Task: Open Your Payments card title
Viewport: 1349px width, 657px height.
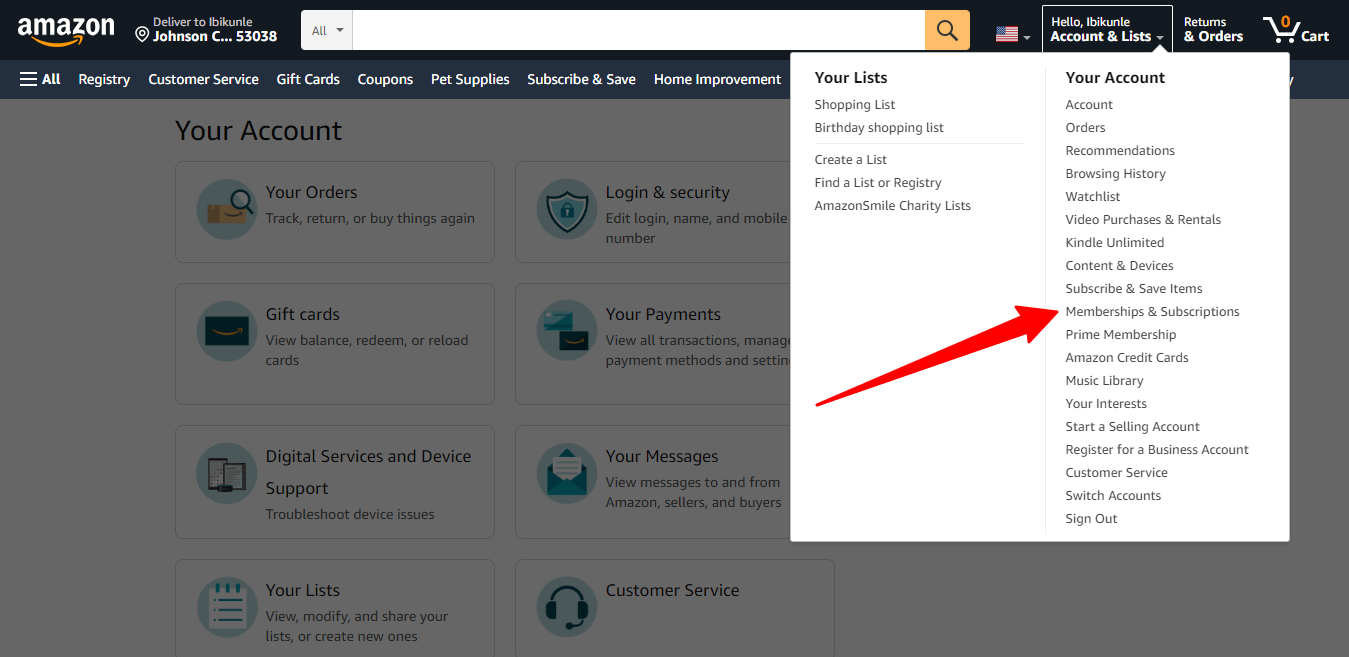Action: [663, 315]
